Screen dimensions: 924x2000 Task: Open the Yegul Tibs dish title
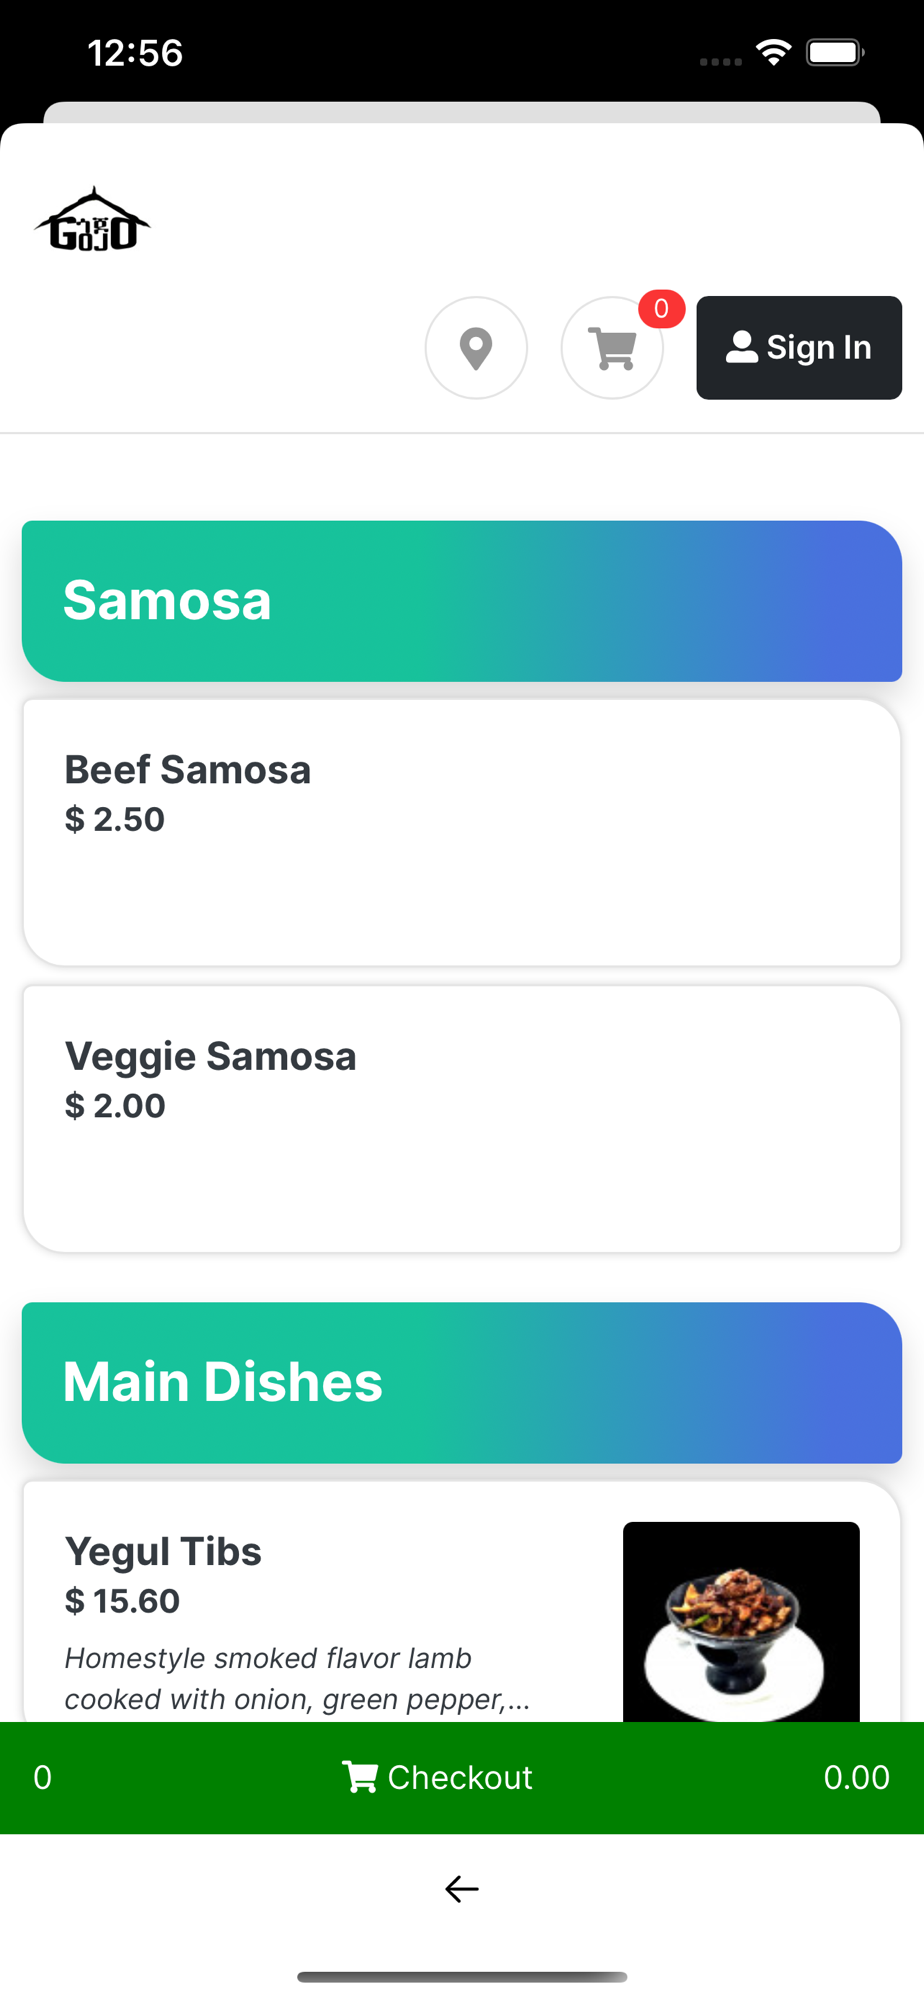pyautogui.click(x=163, y=1551)
